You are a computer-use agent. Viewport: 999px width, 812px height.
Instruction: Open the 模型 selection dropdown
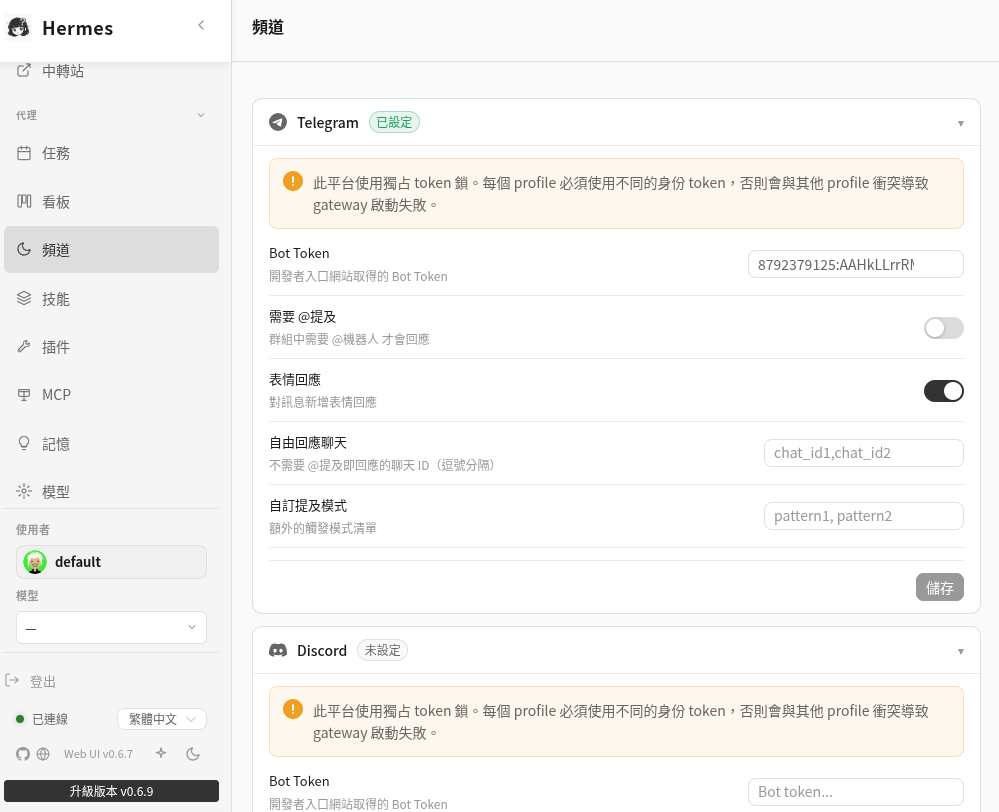pos(111,628)
